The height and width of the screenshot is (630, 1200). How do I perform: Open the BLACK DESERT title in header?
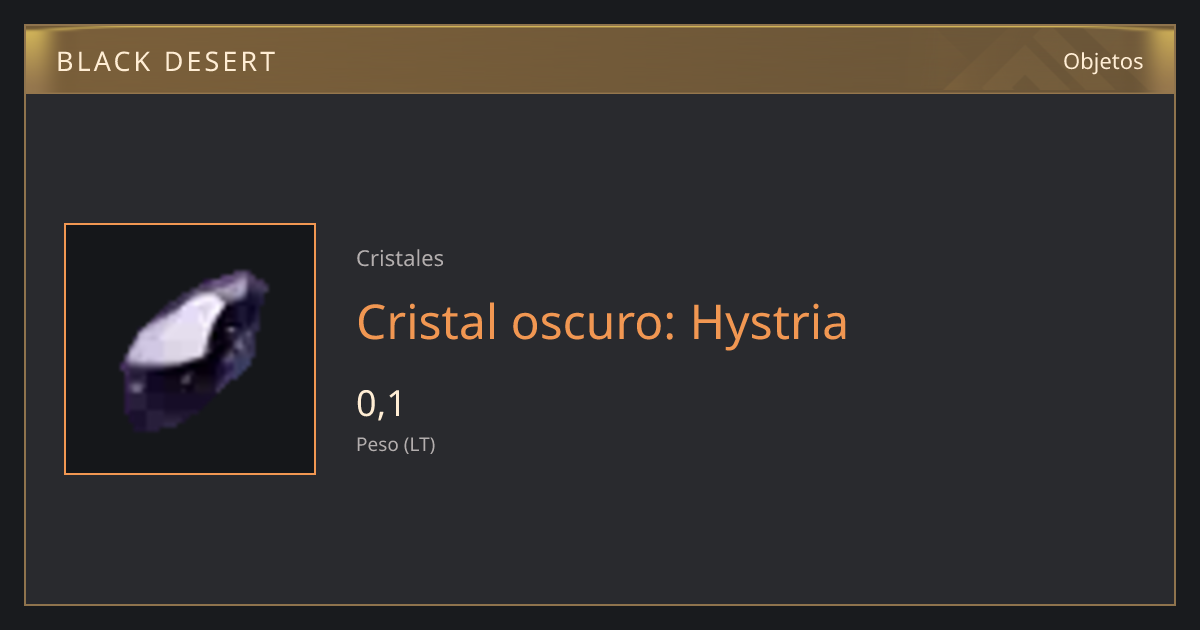click(x=166, y=61)
